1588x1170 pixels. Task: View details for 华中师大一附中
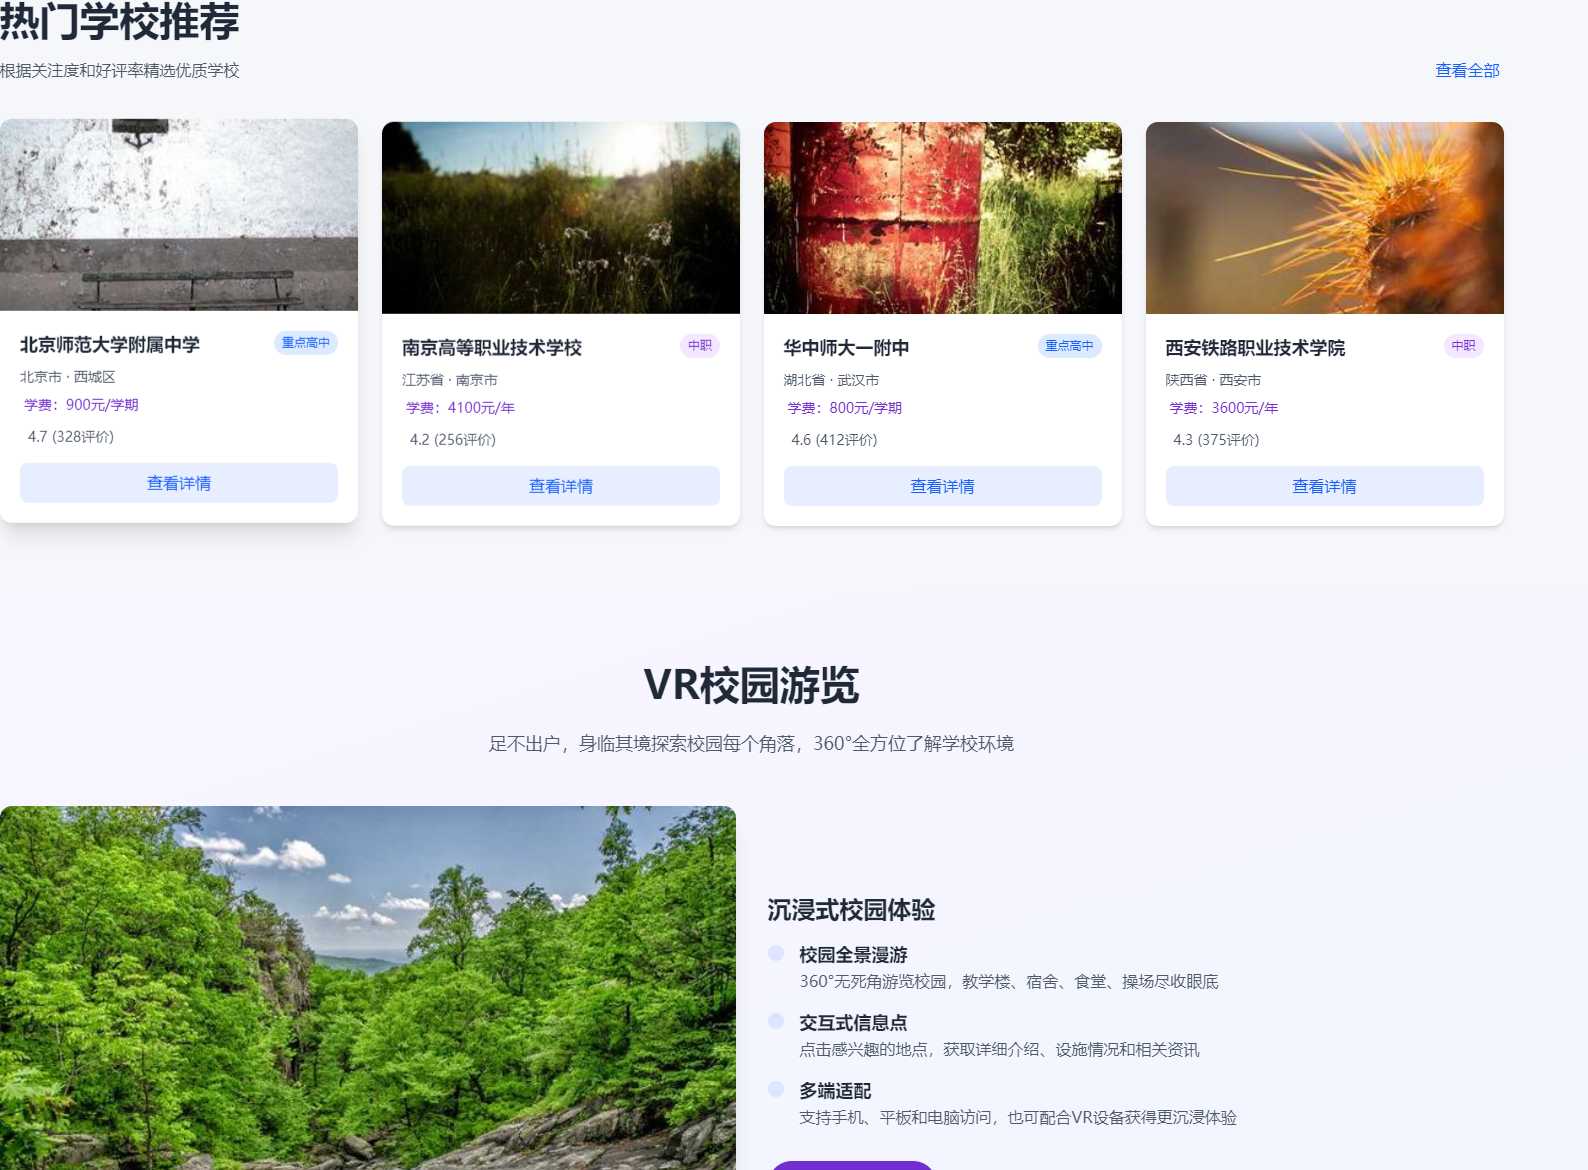click(x=943, y=486)
